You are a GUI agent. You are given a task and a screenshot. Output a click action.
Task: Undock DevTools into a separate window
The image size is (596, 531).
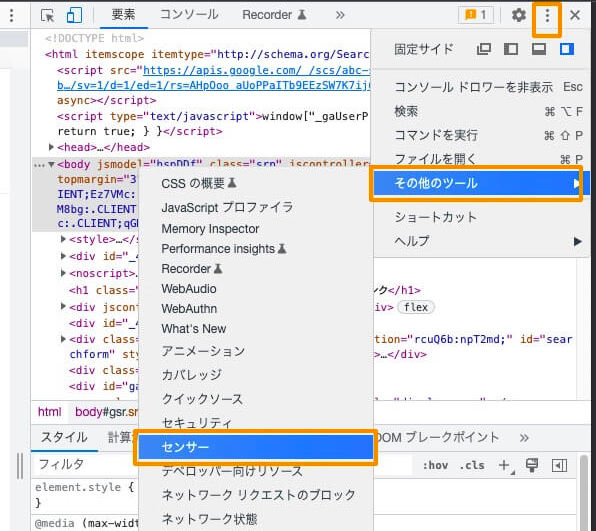click(x=483, y=49)
